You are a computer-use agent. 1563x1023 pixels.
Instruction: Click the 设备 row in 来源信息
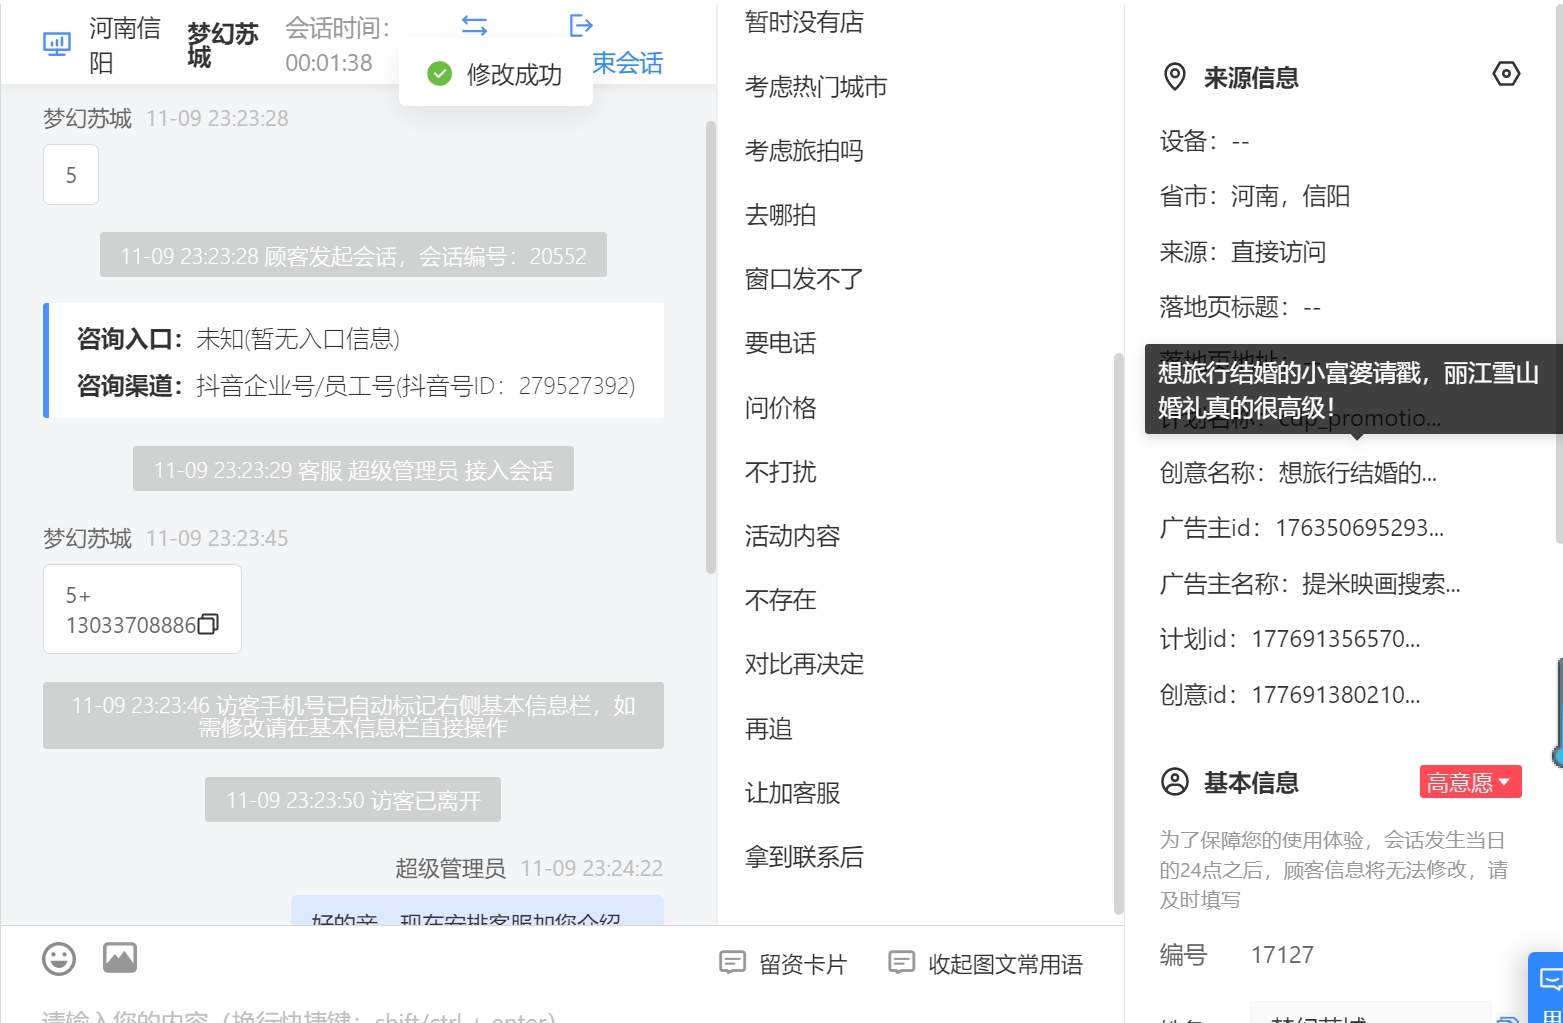tap(1205, 141)
